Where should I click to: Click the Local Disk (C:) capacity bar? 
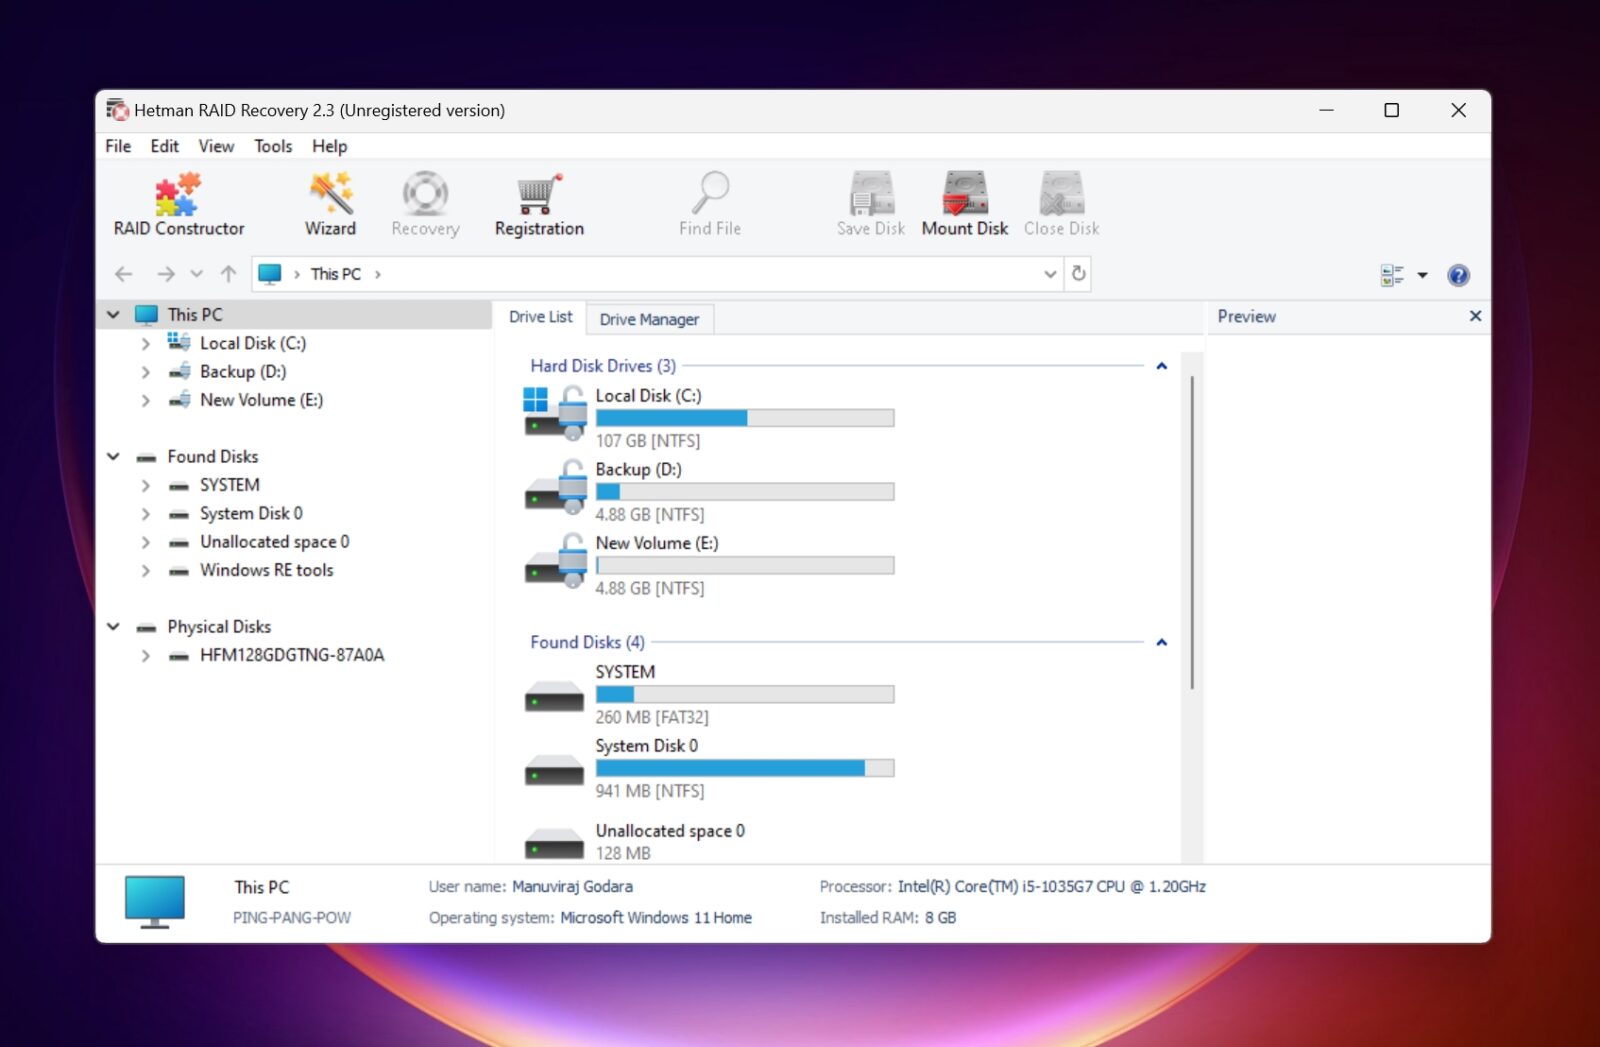[744, 417]
